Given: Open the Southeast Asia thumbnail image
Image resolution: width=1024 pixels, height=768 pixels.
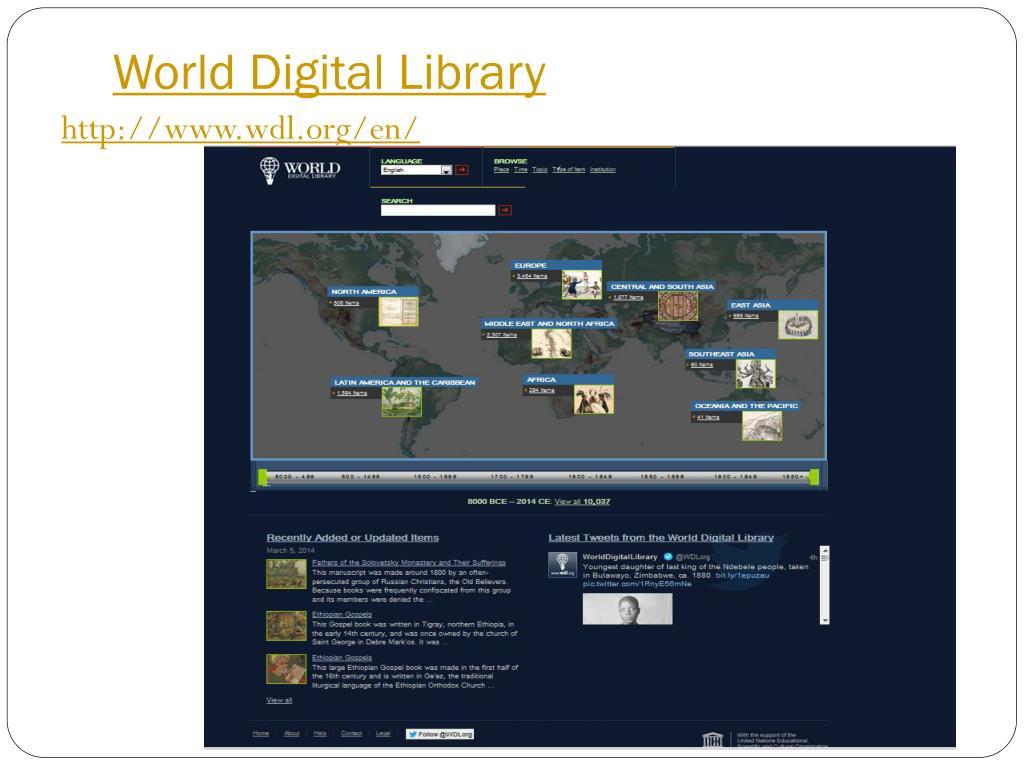Looking at the screenshot, I should point(756,374).
